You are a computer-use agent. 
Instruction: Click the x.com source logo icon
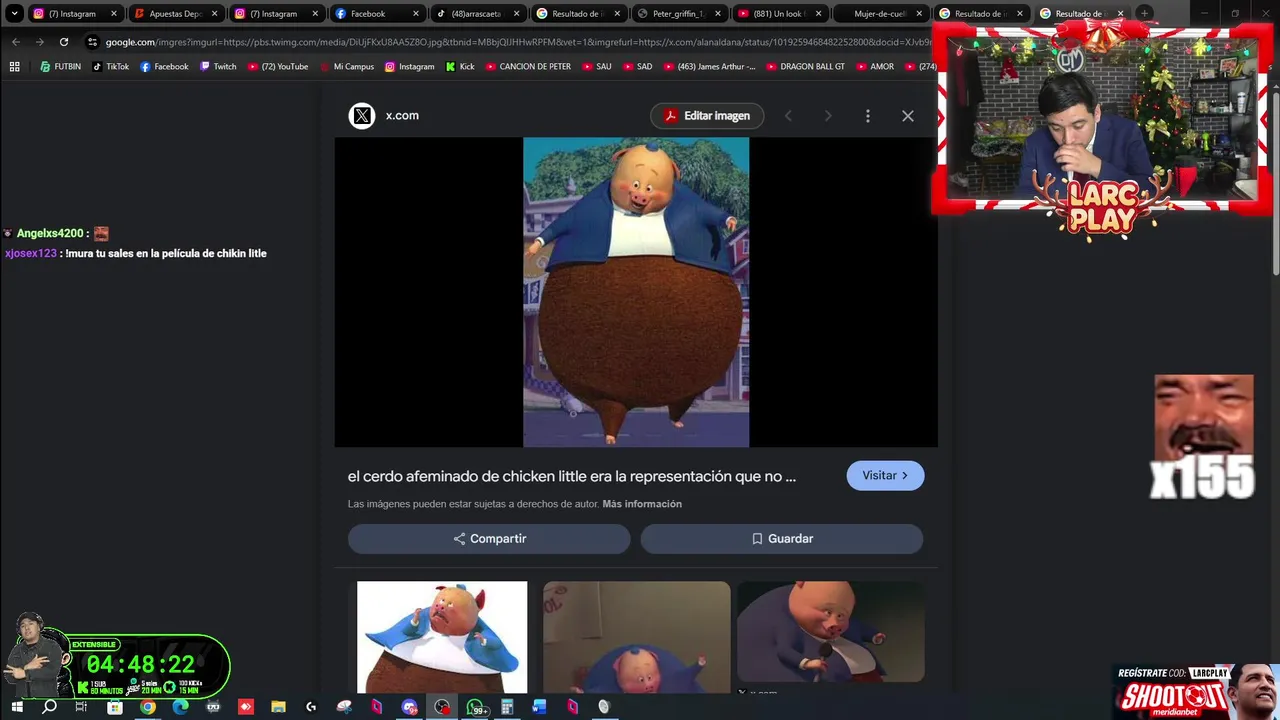click(362, 116)
